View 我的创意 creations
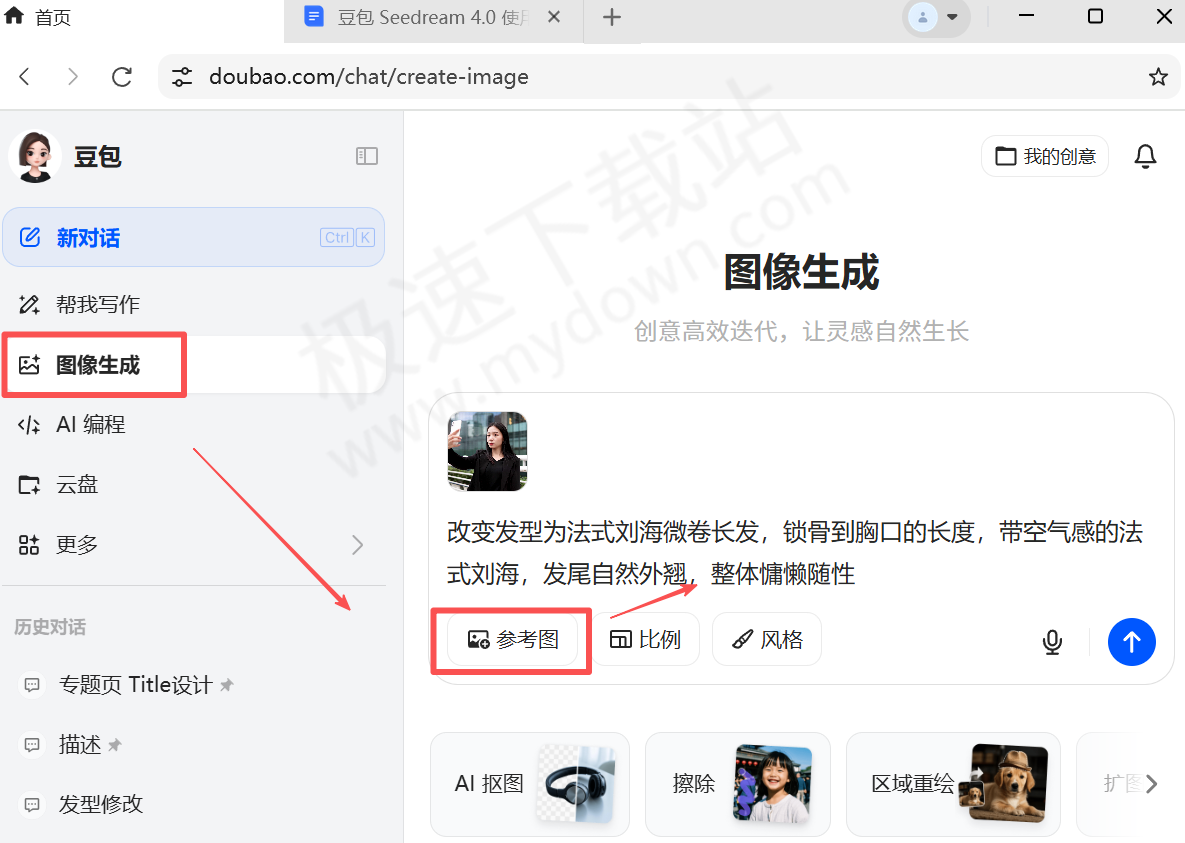1185x843 pixels. point(1044,156)
